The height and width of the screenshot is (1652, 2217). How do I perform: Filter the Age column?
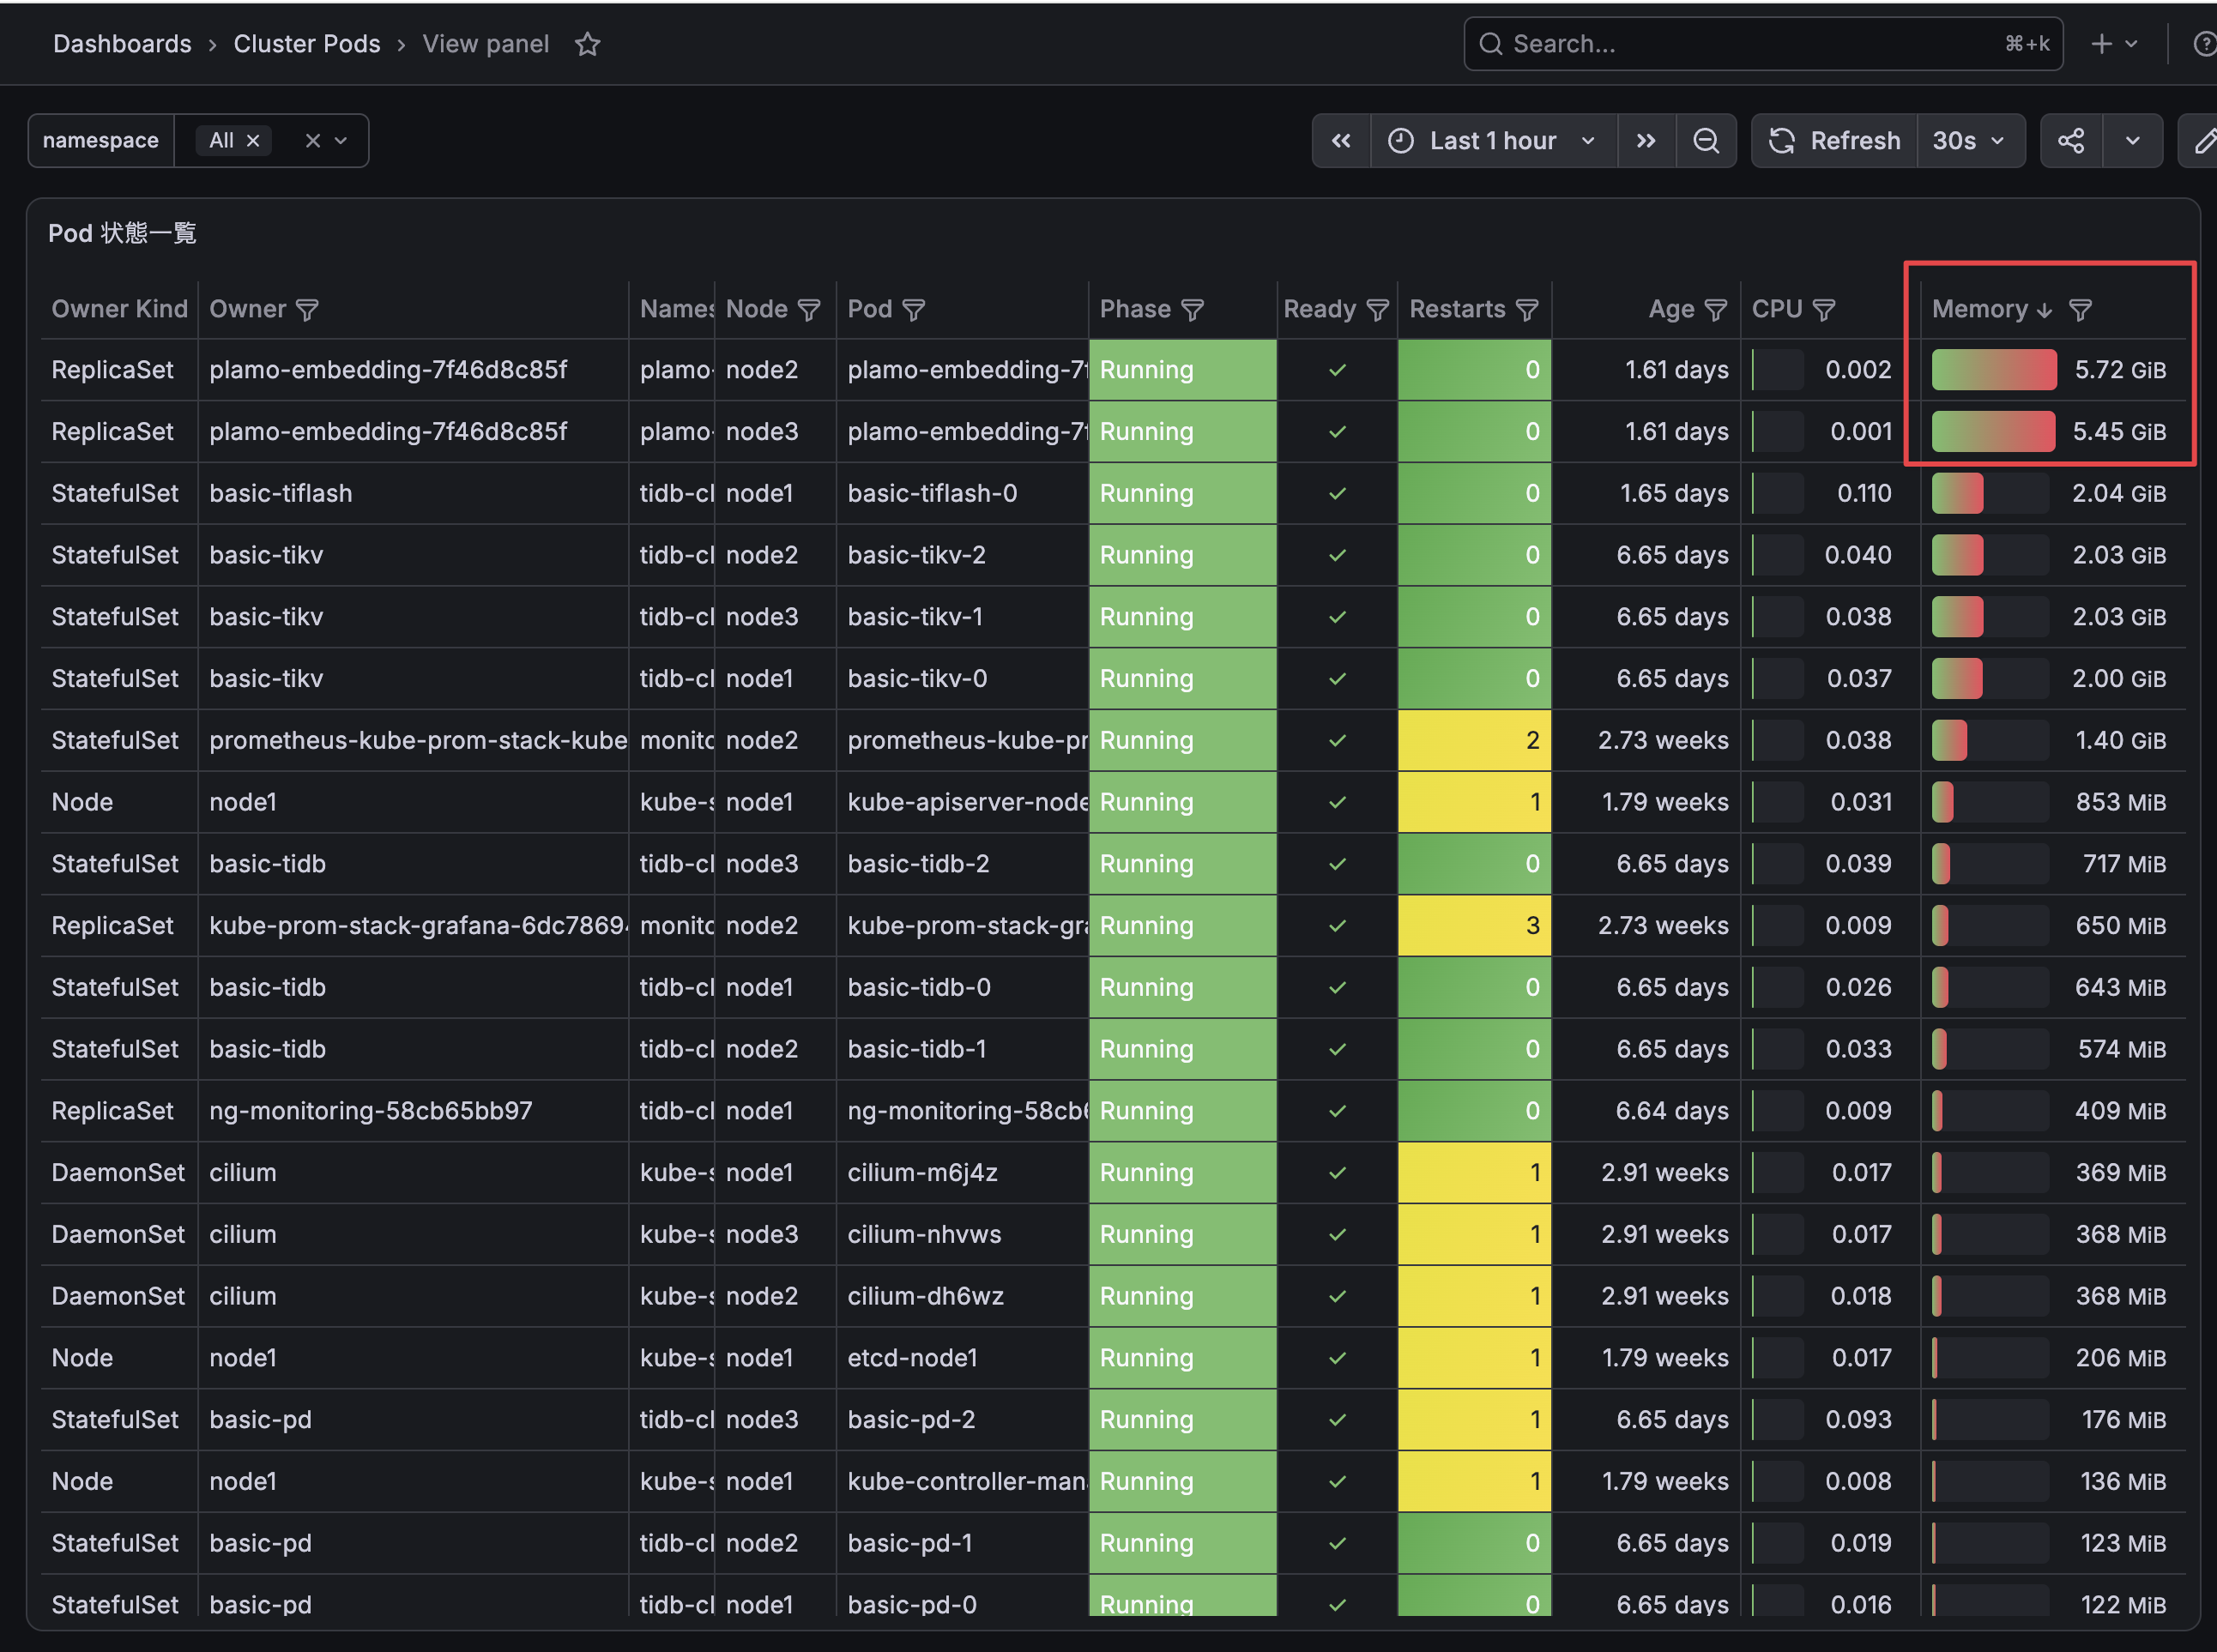click(x=1715, y=310)
